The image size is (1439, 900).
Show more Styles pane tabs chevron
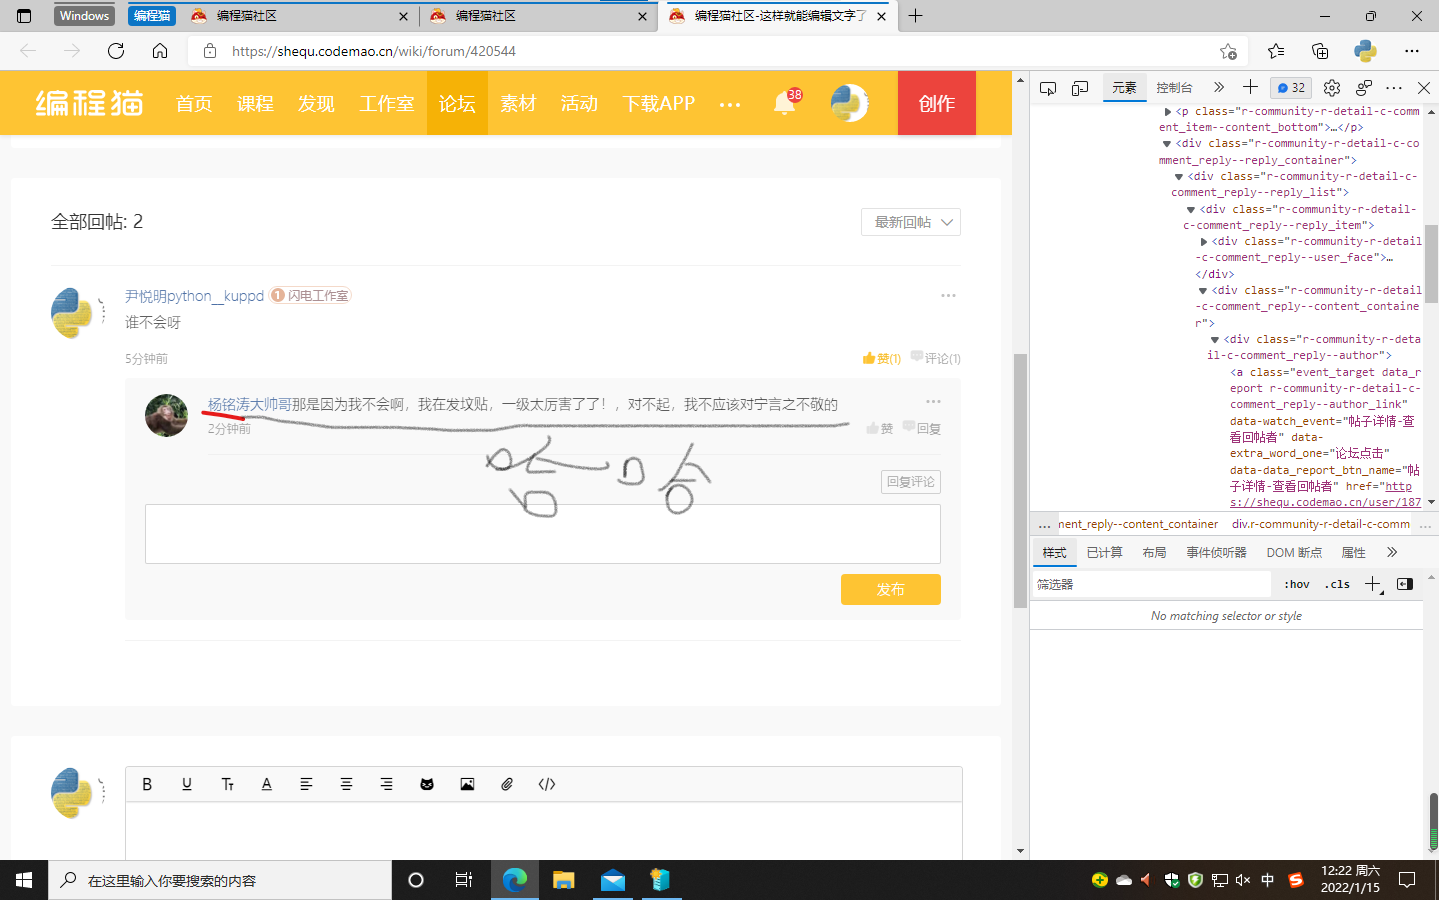[1392, 552]
